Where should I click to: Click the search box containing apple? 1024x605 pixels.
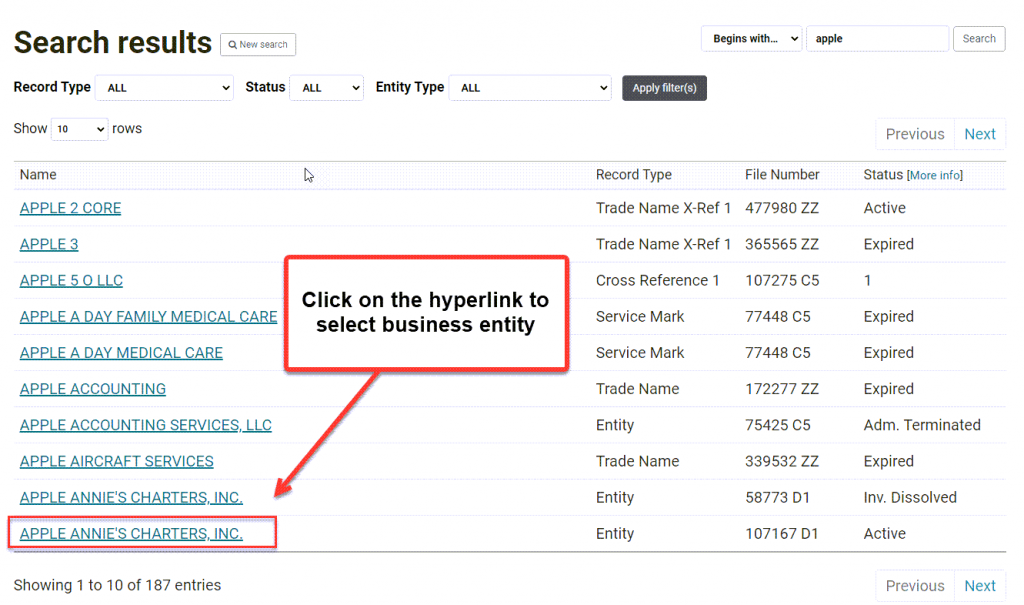[x=877, y=39]
